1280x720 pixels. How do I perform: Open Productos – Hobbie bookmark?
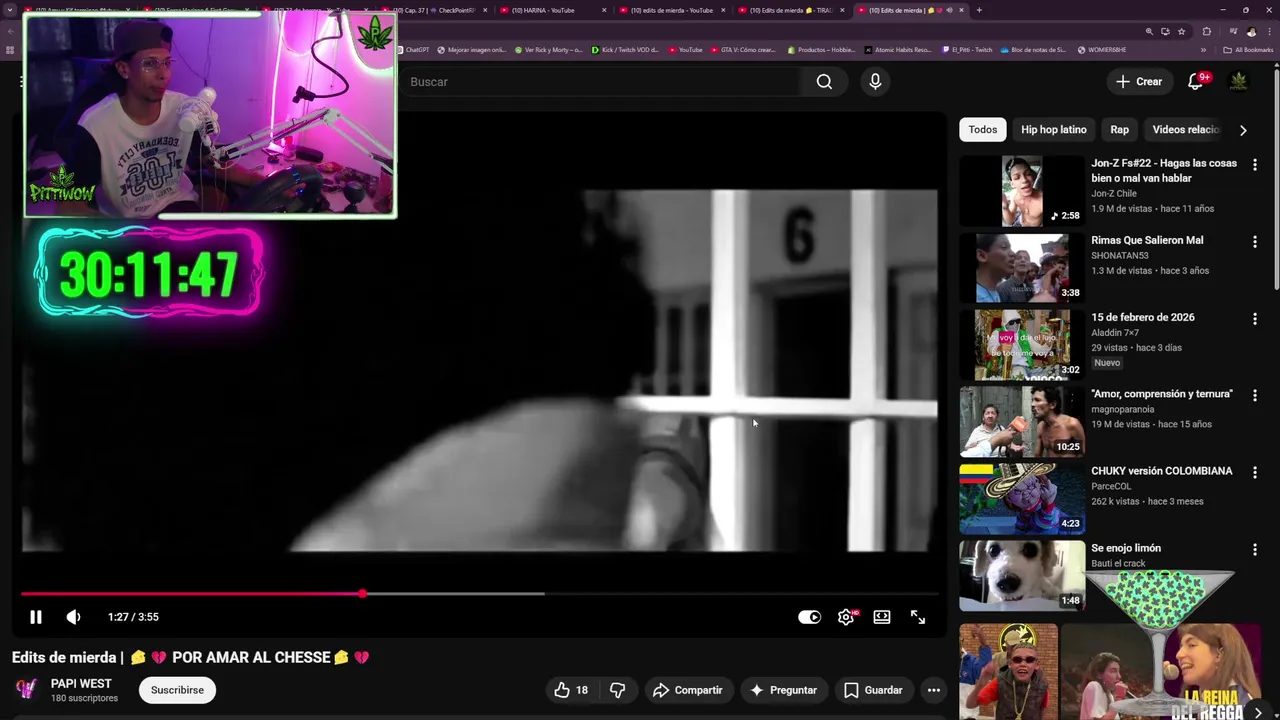click(821, 49)
